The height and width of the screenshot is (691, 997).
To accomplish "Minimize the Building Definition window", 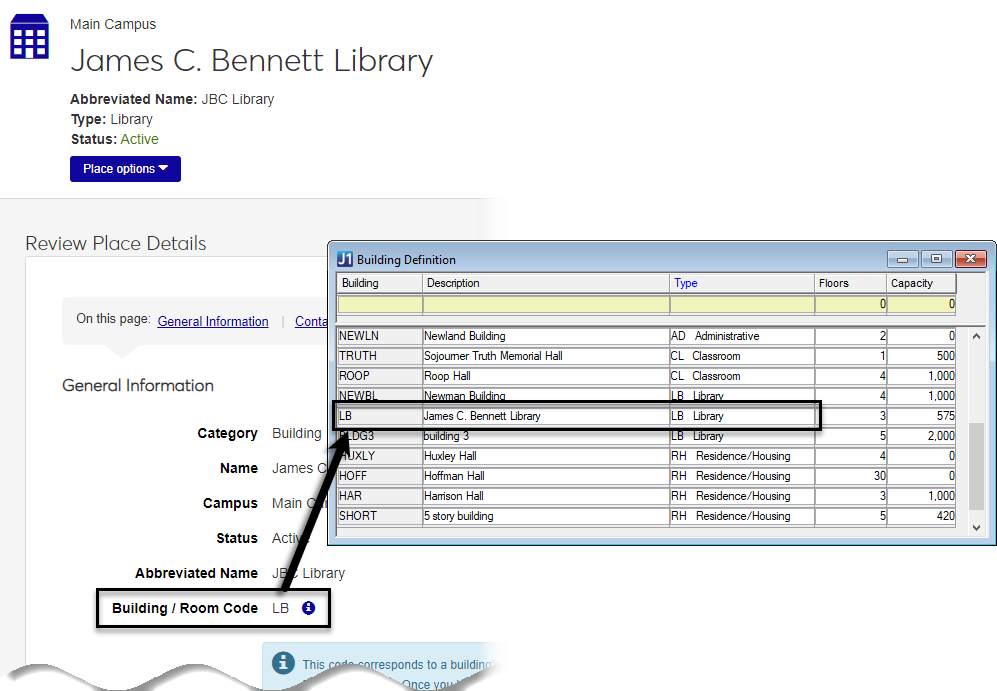I will [903, 259].
